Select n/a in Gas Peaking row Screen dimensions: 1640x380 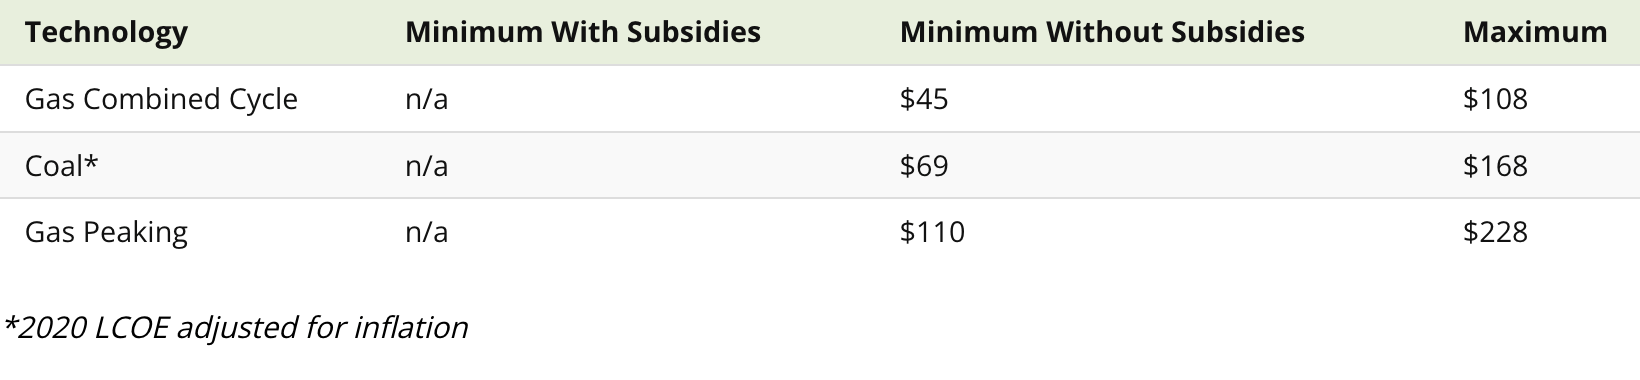[427, 232]
